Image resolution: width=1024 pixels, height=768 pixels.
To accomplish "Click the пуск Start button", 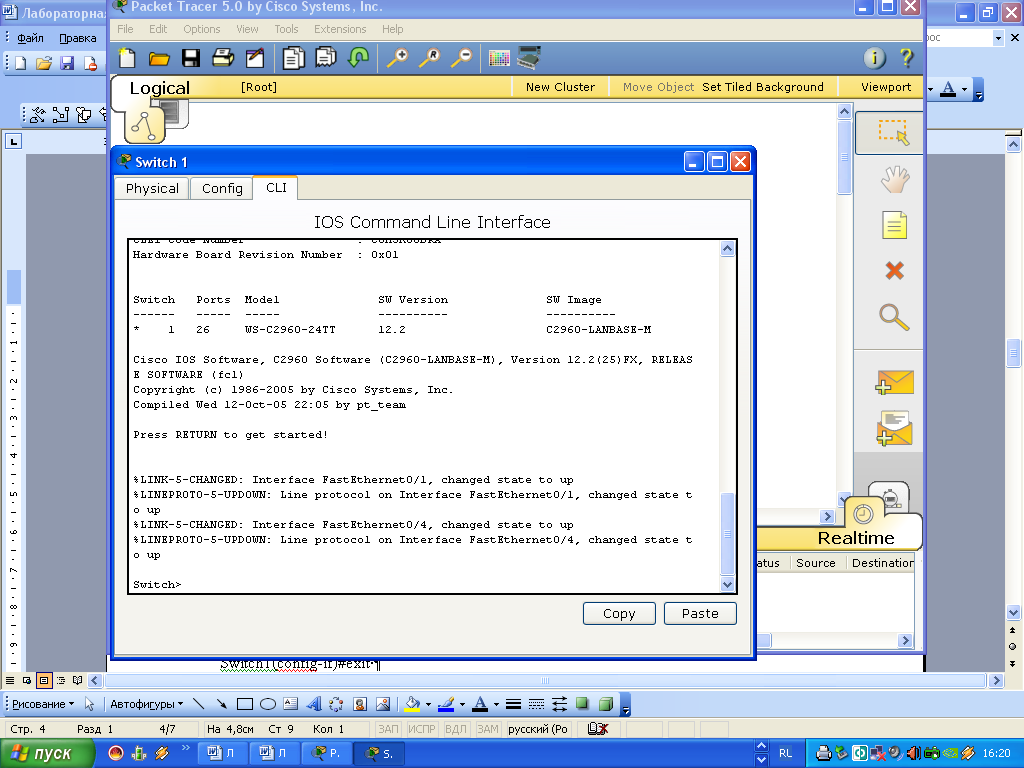I will pyautogui.click(x=47, y=754).
